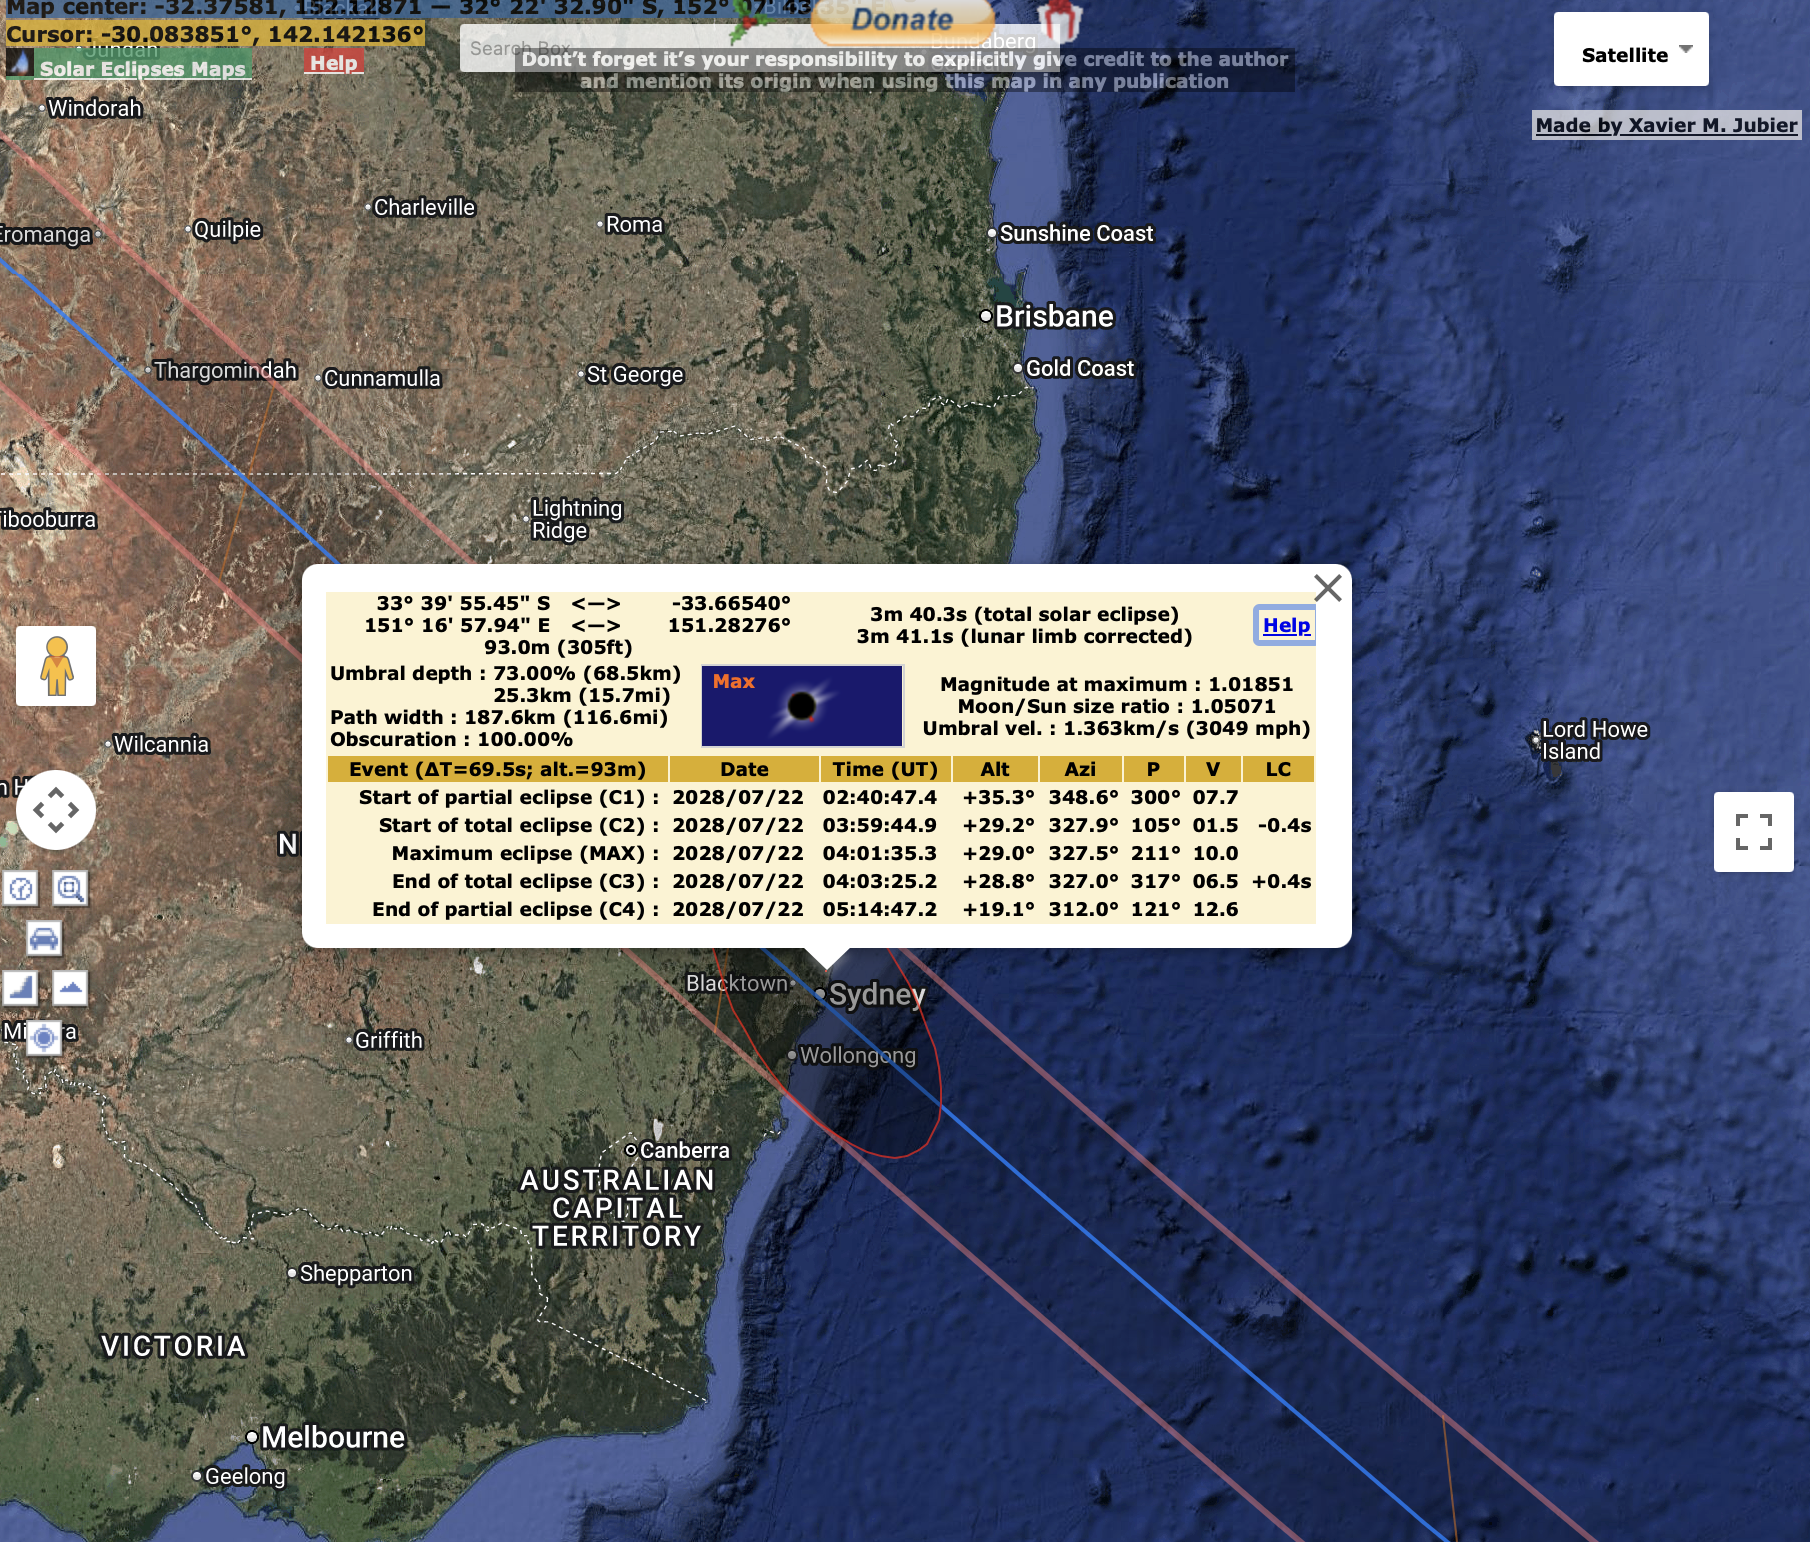Click Maximum eclipse (MAX) row label
Image resolution: width=1810 pixels, height=1542 pixels.
tap(525, 853)
